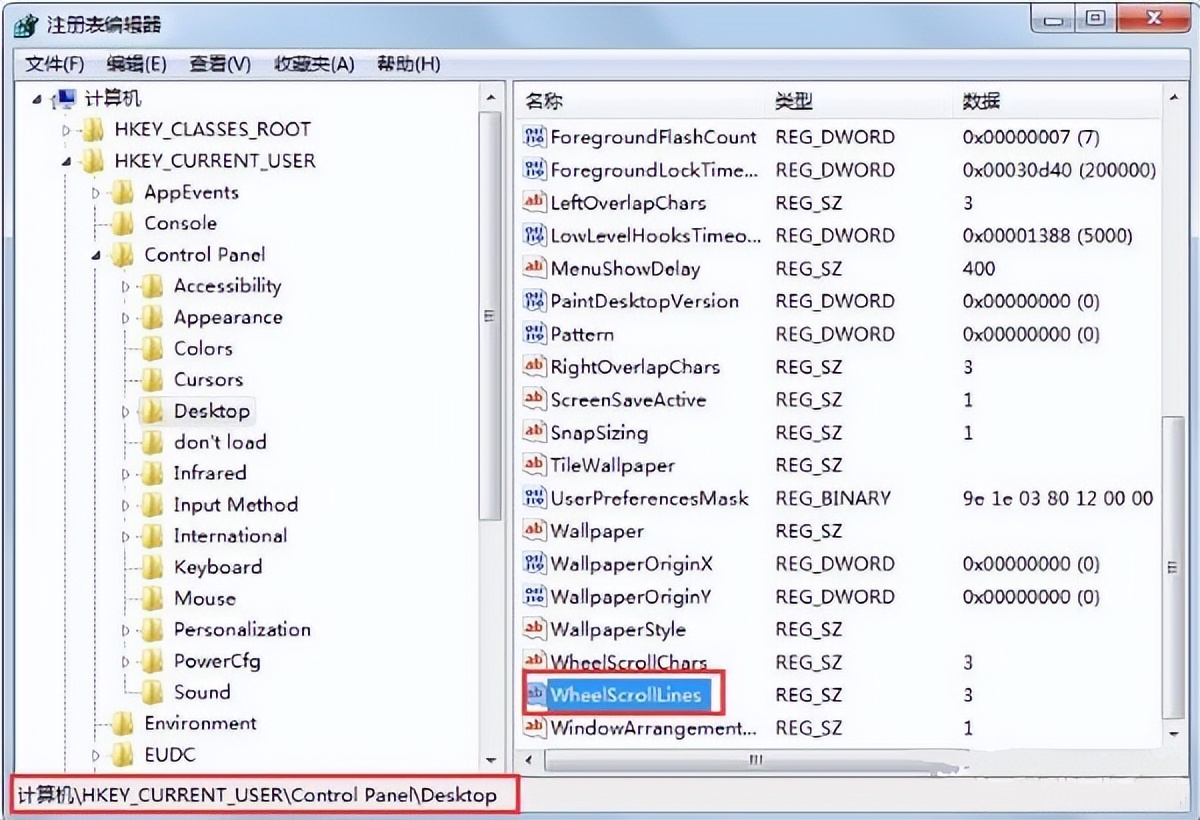Click the tree pane scroll-up arrow
The width and height of the screenshot is (1200, 820).
tap(490, 98)
